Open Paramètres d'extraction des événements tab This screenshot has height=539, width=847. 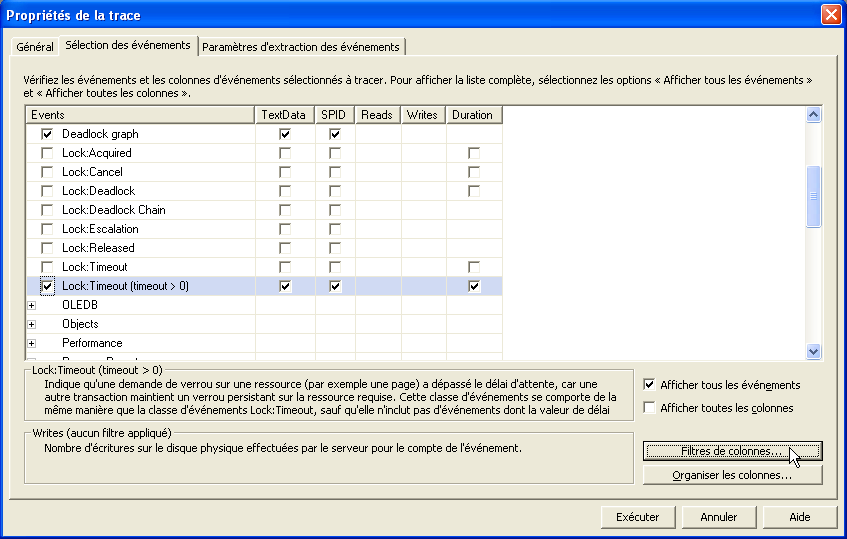click(301, 47)
